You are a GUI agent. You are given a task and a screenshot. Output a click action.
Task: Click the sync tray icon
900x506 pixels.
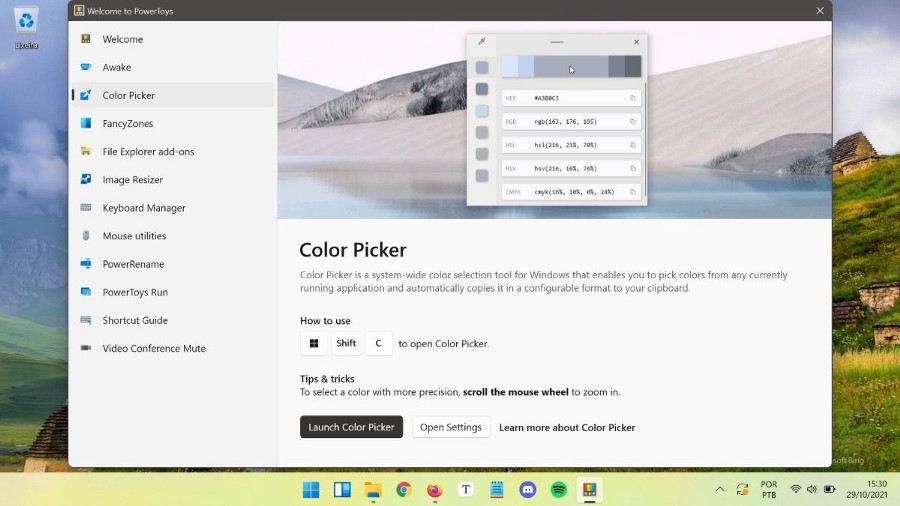(x=742, y=489)
